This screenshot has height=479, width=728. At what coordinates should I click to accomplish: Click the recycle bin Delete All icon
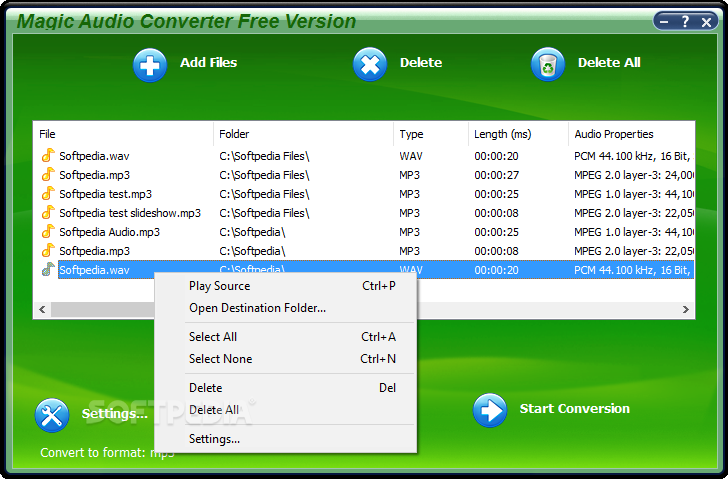(548, 65)
